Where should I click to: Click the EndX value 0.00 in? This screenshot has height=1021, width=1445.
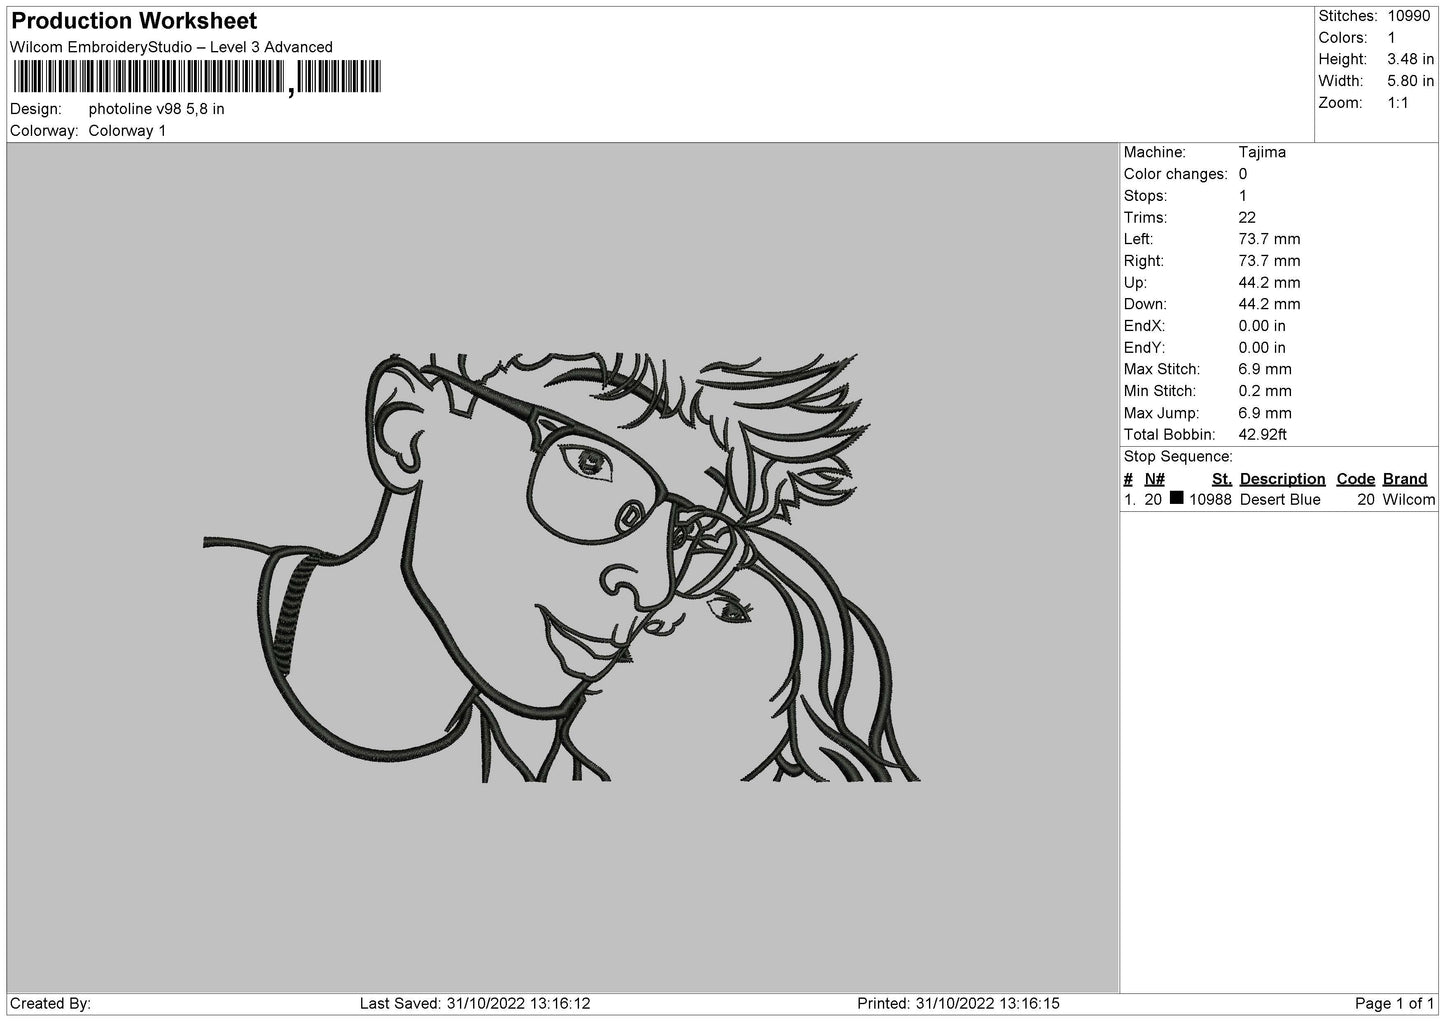coord(1262,326)
